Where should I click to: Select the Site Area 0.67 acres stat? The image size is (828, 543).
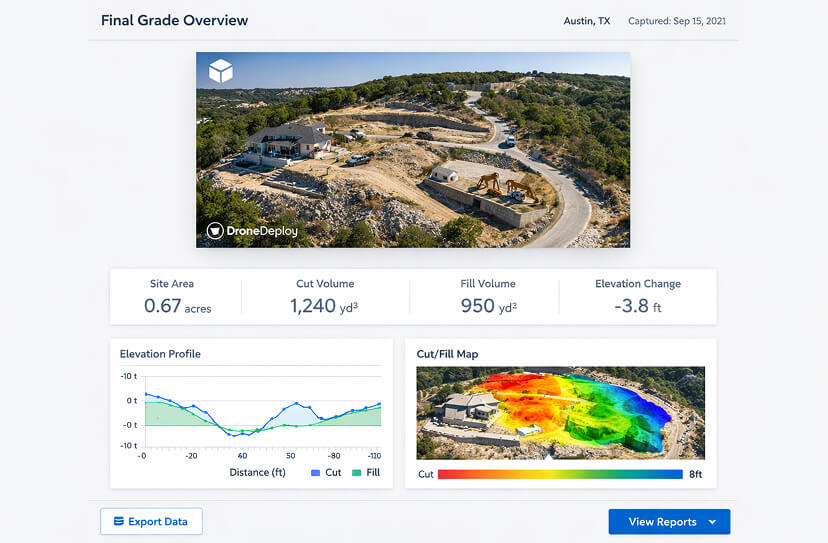point(177,297)
